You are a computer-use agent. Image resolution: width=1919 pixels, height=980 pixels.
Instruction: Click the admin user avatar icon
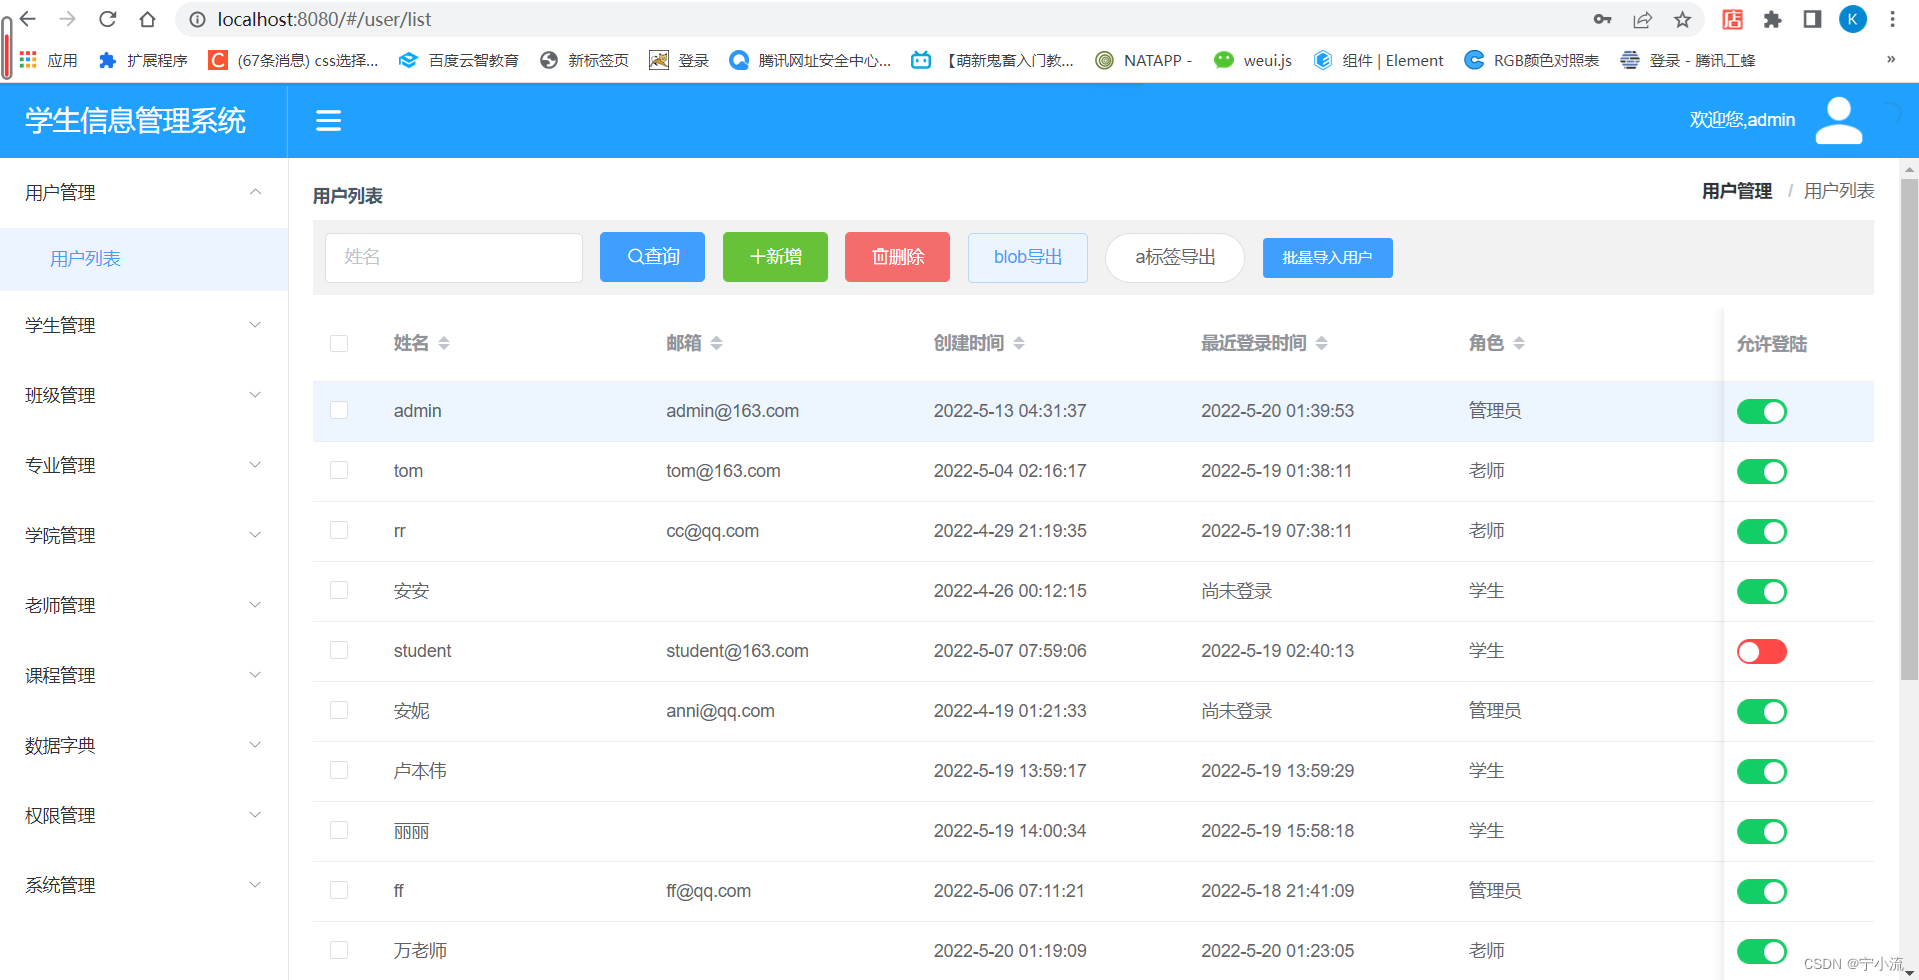[1838, 120]
